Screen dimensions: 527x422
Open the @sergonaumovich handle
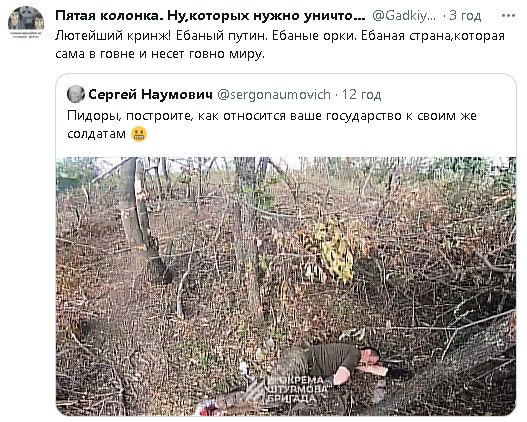coord(274,95)
